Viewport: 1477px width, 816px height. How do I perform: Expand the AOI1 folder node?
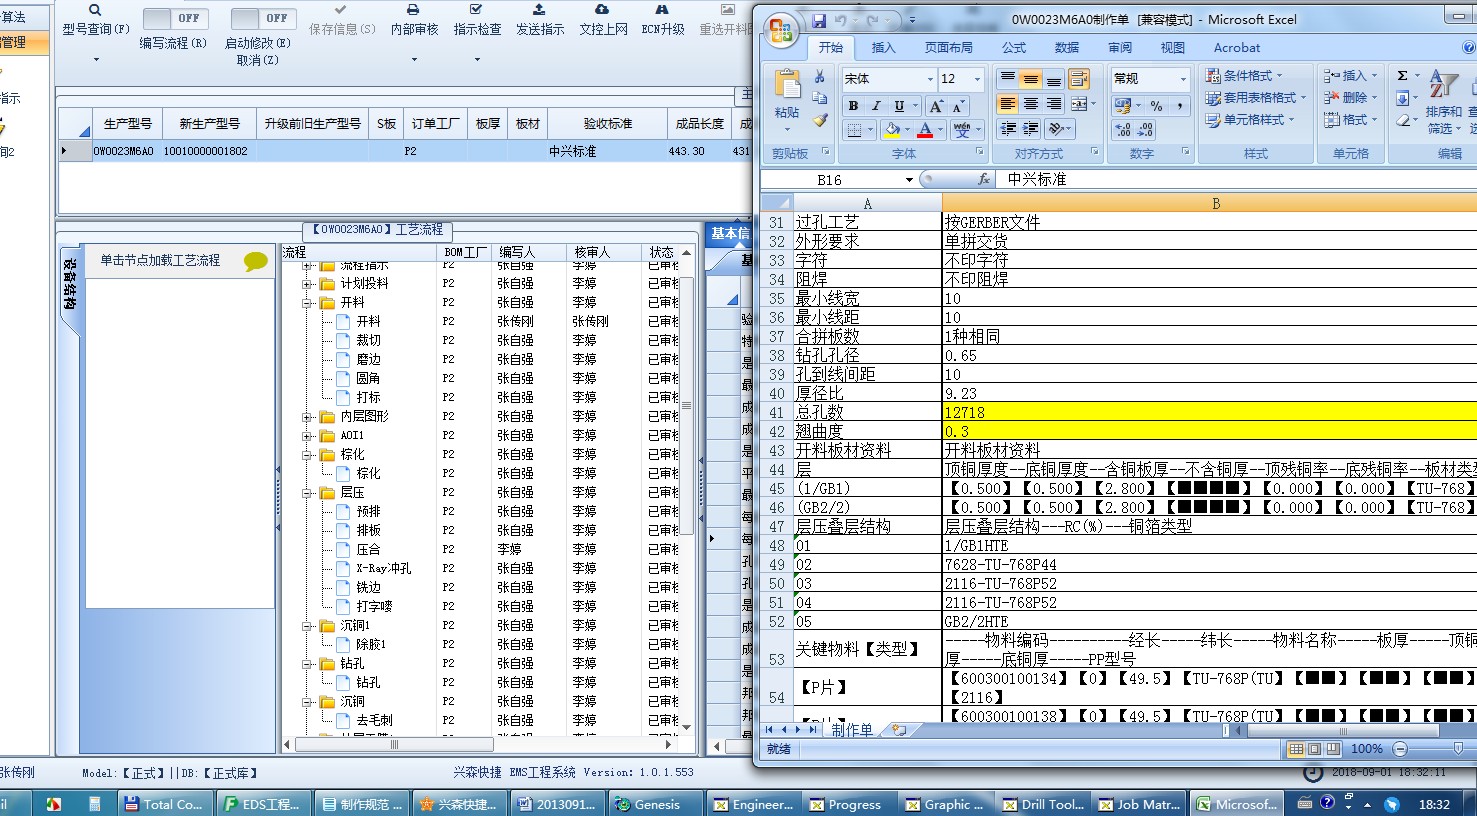click(x=308, y=435)
